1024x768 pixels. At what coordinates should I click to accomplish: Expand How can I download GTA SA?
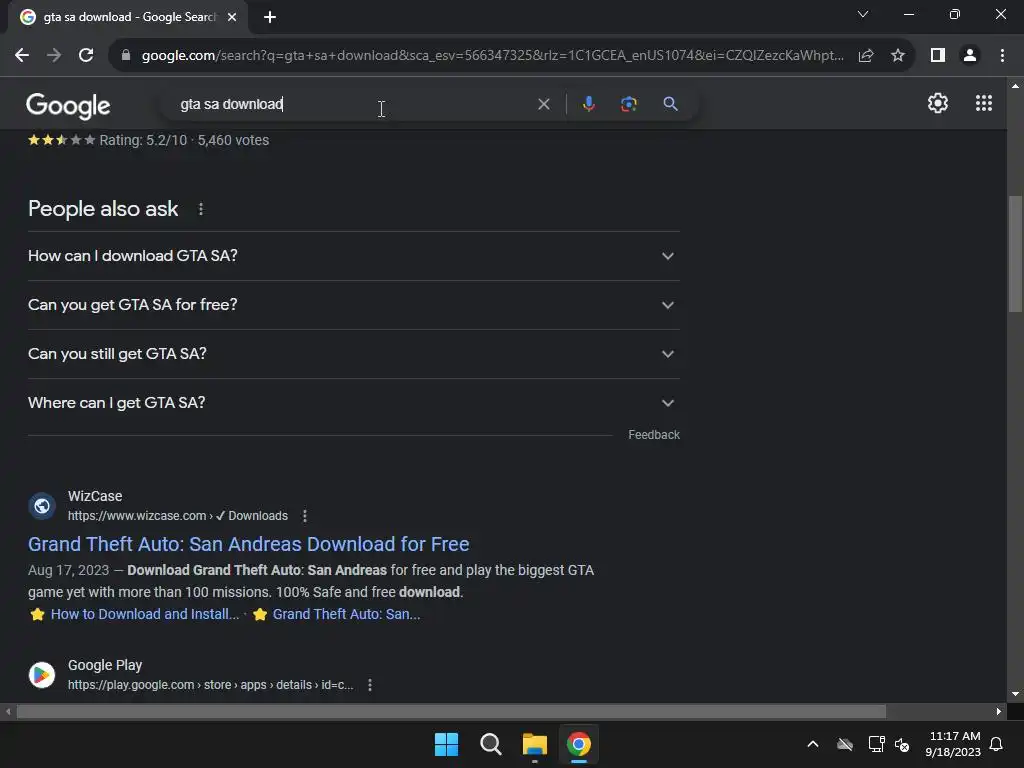tap(354, 256)
